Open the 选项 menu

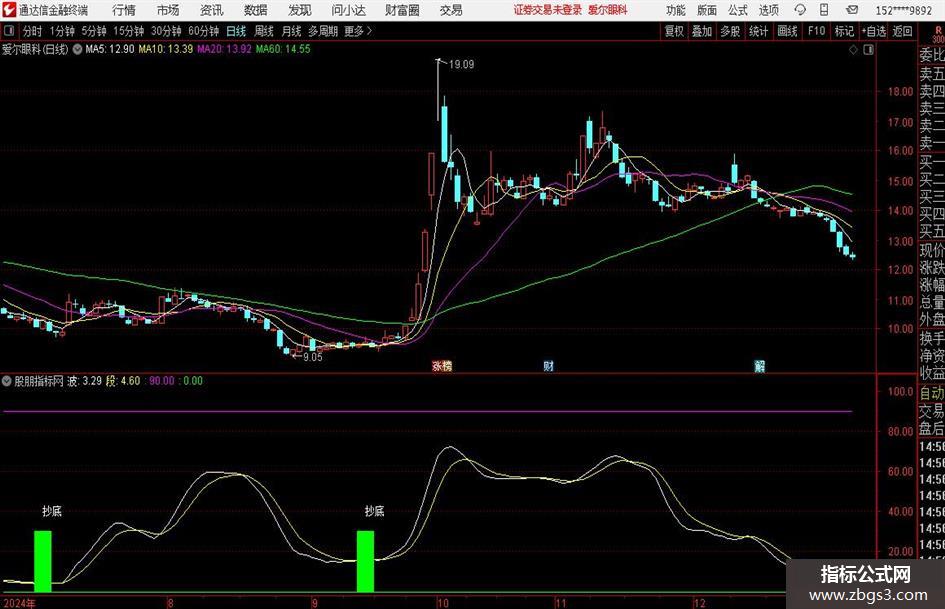coord(769,10)
